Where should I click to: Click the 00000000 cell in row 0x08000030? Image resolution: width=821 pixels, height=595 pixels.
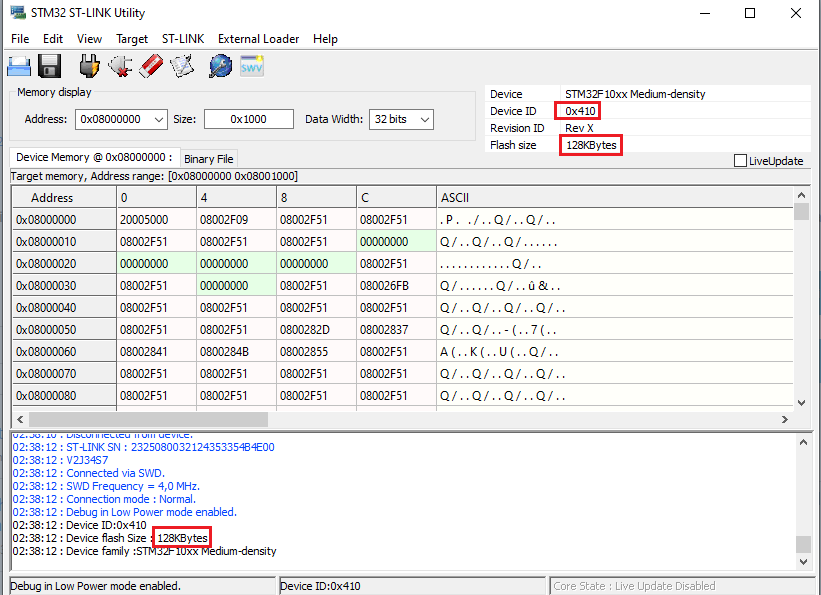coord(237,286)
